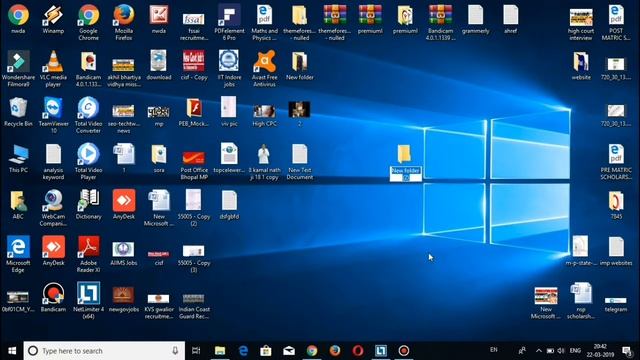Select WebCam Companion shortcut

(x=53, y=208)
